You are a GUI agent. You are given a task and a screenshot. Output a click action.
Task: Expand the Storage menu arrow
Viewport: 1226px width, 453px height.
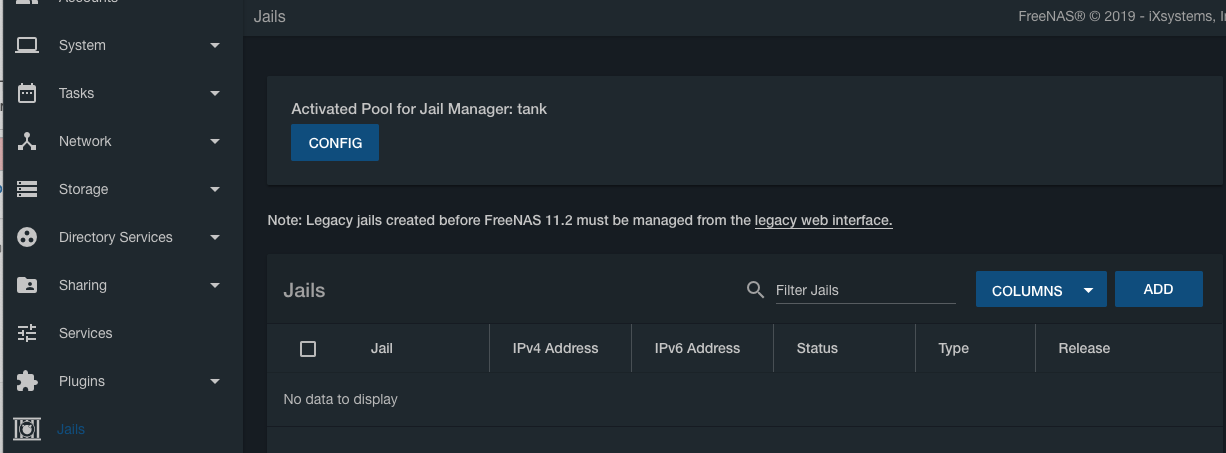pyautogui.click(x=215, y=189)
